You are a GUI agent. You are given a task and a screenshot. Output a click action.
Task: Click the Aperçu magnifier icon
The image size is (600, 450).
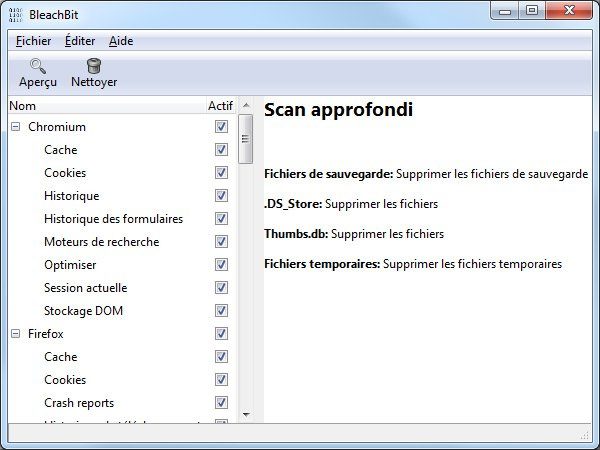pos(38,66)
